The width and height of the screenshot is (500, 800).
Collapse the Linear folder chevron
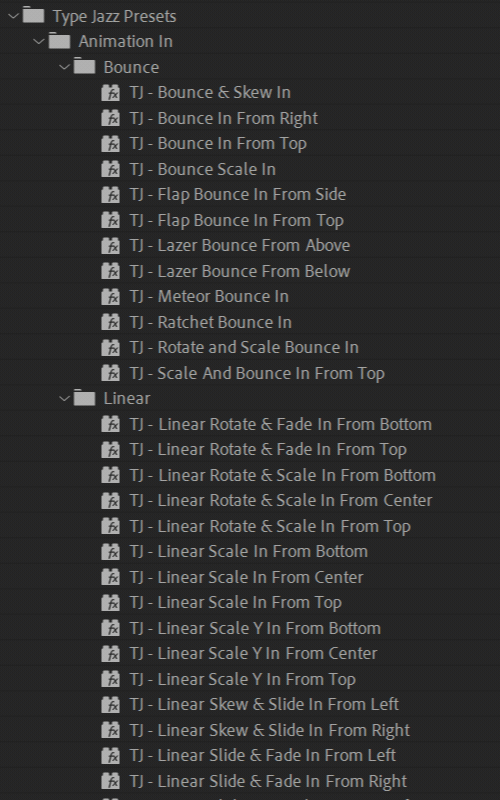click(x=65, y=398)
